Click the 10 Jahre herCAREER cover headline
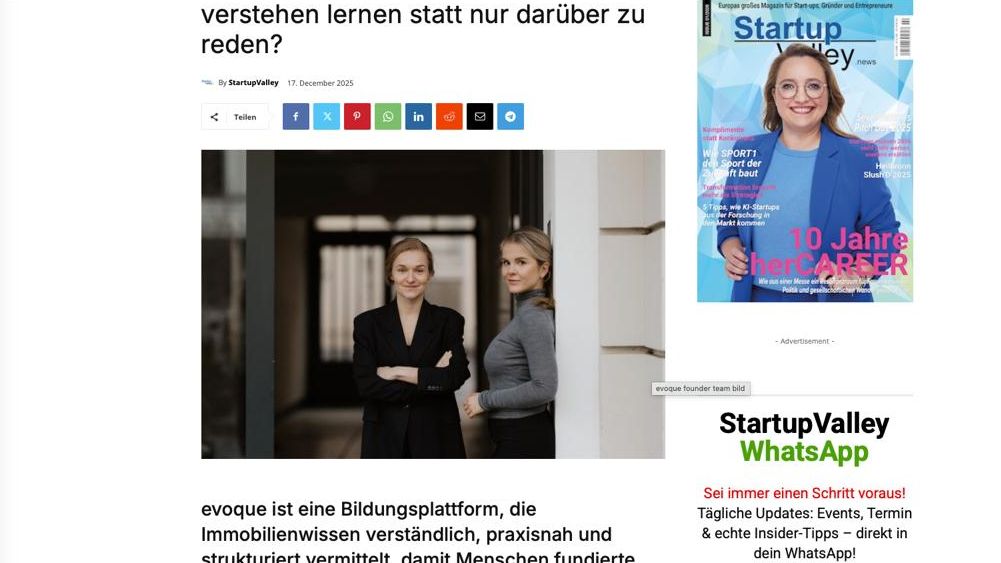This screenshot has height=563, width=1001. [x=829, y=251]
